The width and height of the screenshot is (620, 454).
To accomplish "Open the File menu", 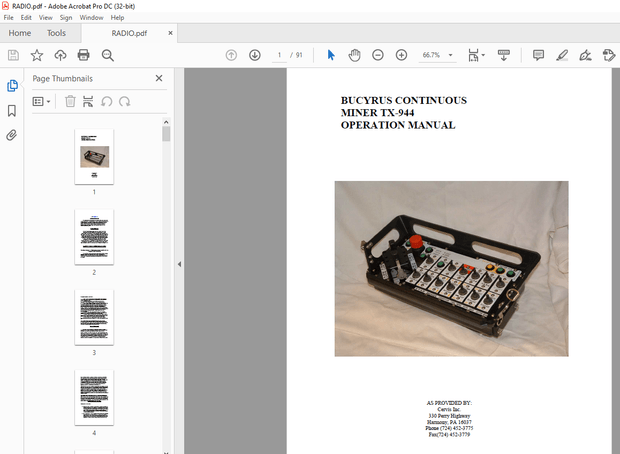I will pyautogui.click(x=8, y=17).
